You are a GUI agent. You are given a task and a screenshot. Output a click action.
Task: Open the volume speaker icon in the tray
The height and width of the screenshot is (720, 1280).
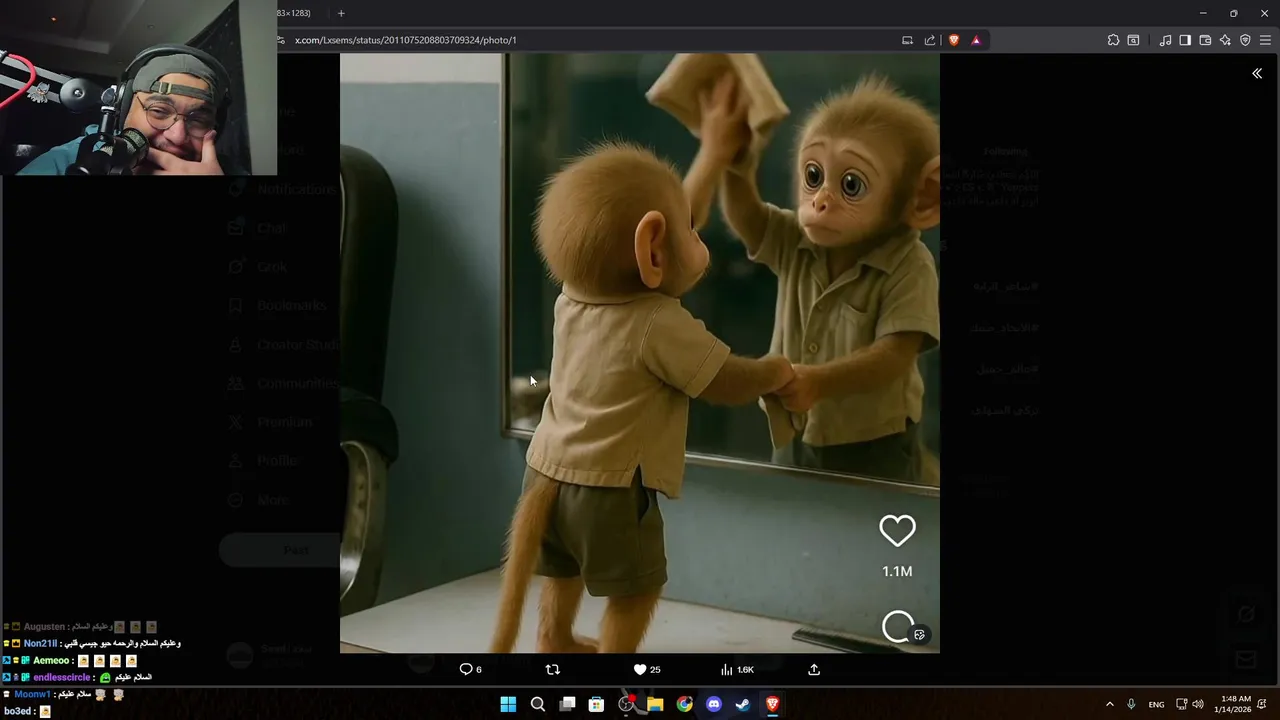[1198, 704]
